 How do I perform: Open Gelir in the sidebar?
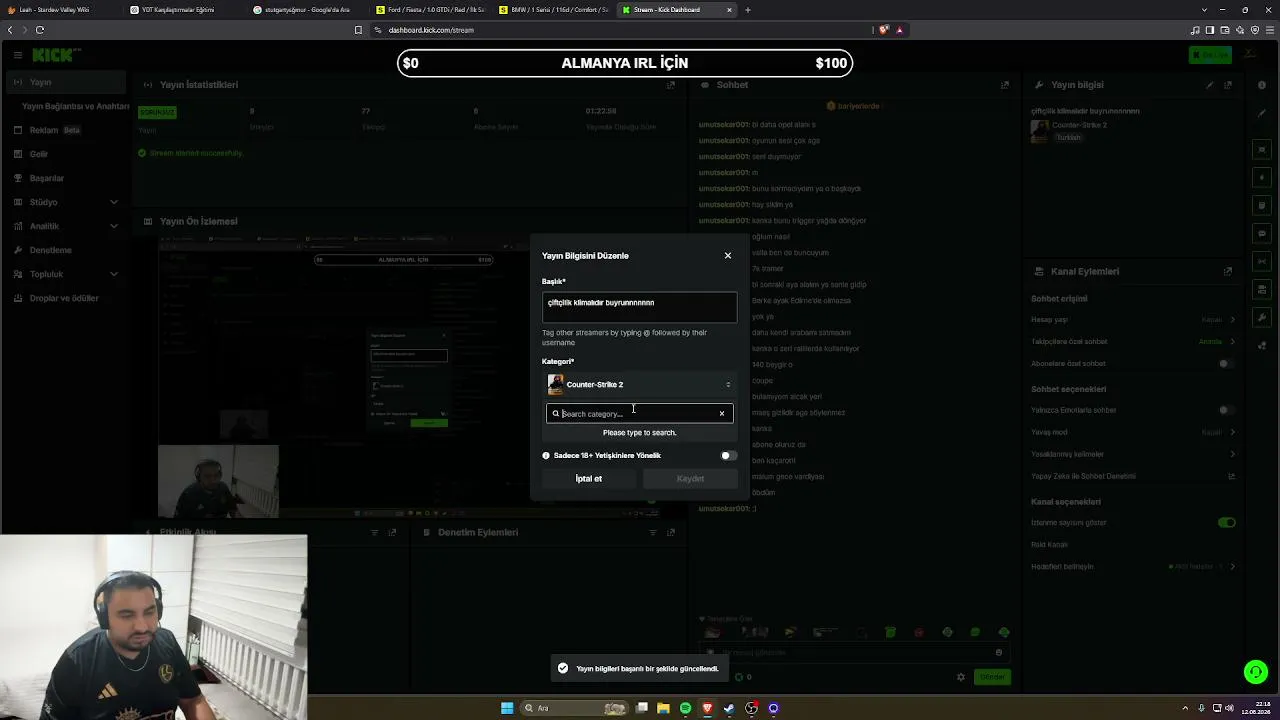[x=64, y=154]
